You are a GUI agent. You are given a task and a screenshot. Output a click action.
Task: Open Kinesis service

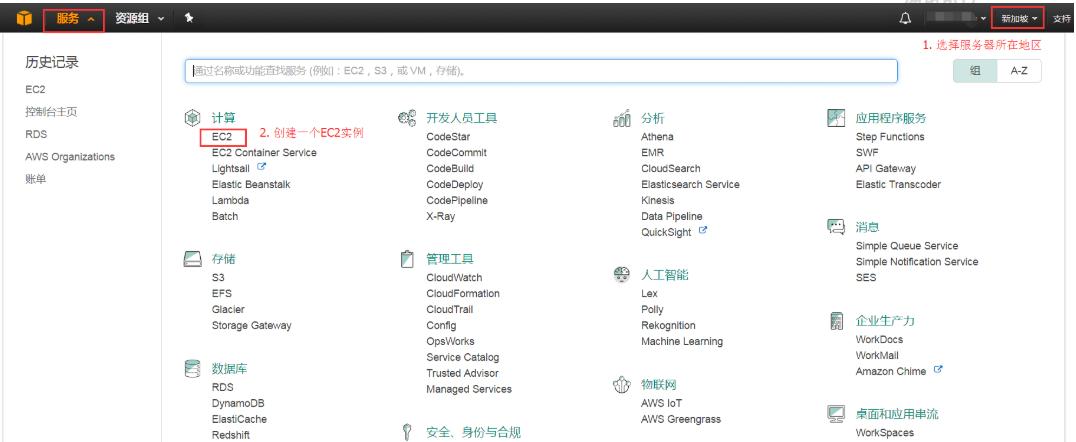658,200
